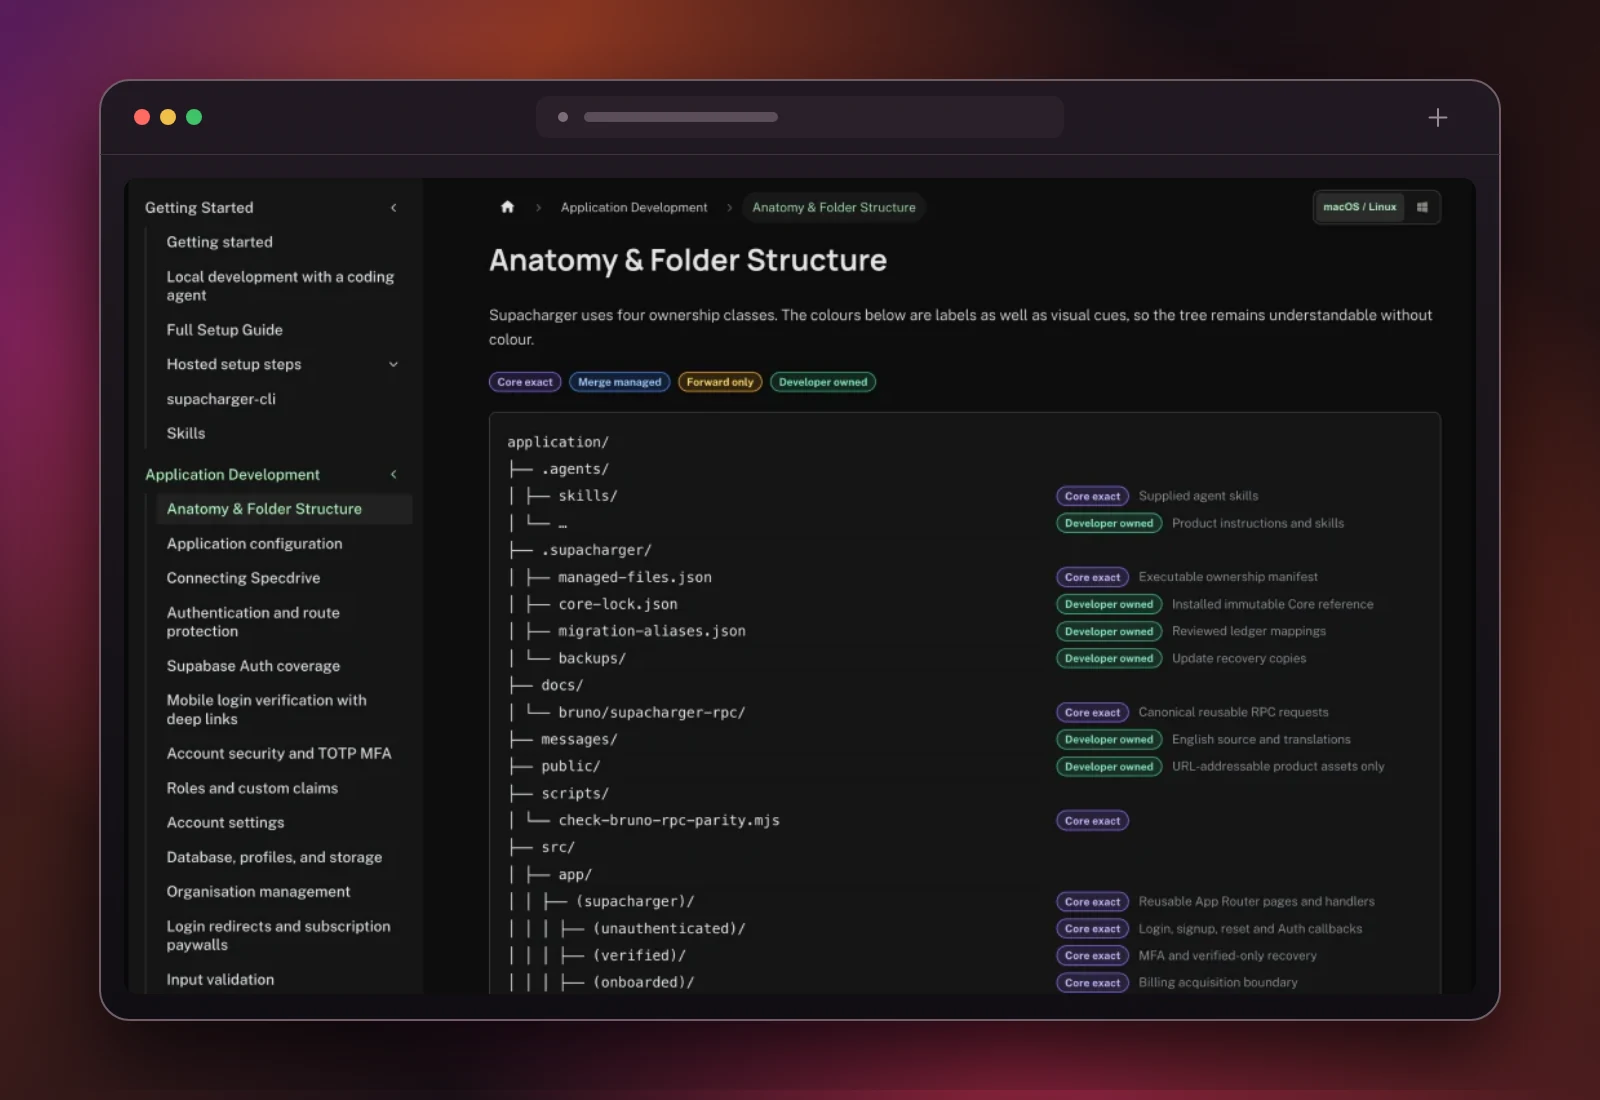Click migration-aliases.json tree entry
This screenshot has width=1600, height=1100.
(652, 631)
